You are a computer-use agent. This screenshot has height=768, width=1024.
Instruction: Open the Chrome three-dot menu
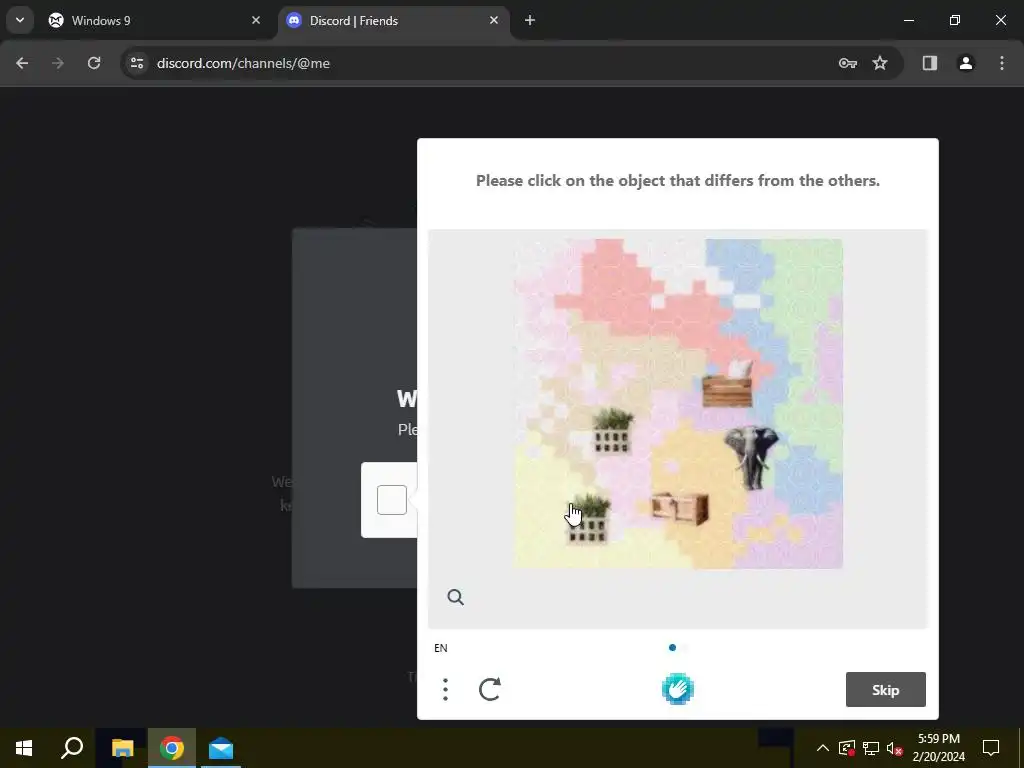click(x=1002, y=63)
